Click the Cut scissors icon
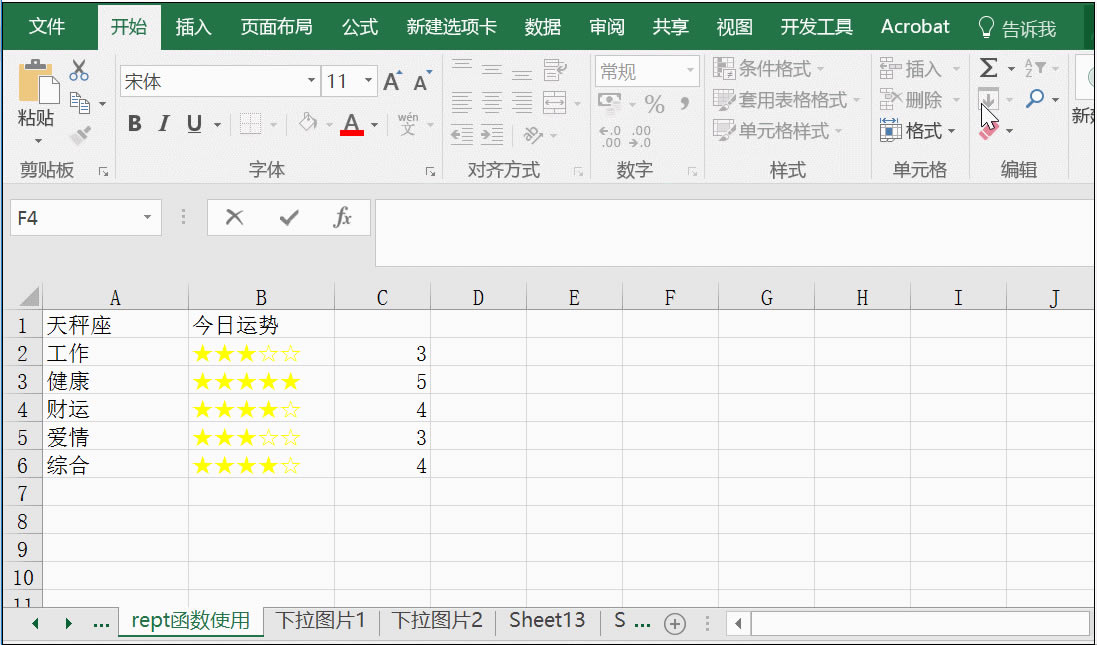Viewport: 1097px width, 645px height. [80, 68]
